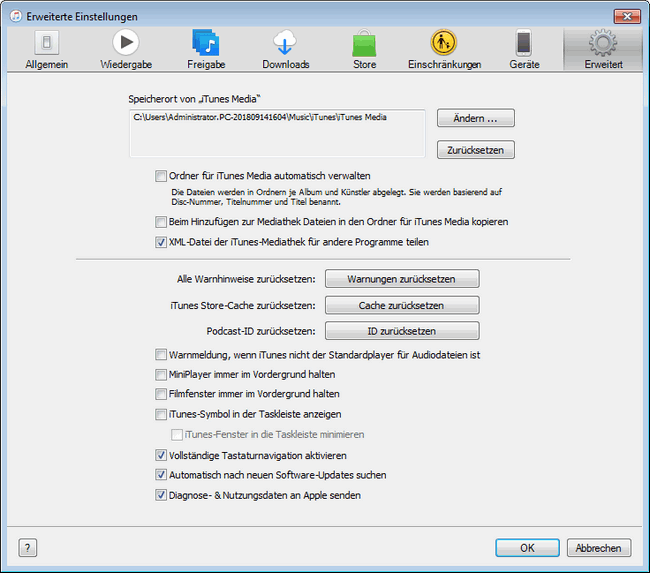650x573 pixels.
Task: Click the iTunes logo in title bar
Action: tap(16, 16)
